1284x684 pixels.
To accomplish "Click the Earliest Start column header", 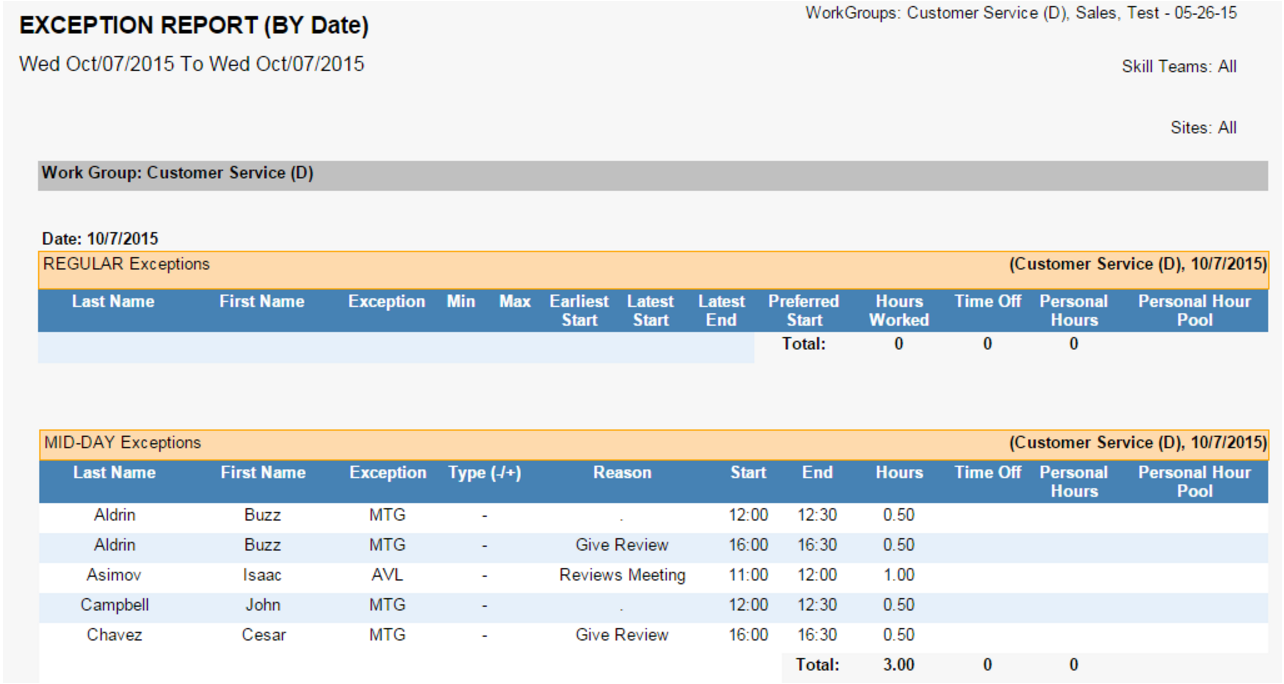I will (579, 311).
